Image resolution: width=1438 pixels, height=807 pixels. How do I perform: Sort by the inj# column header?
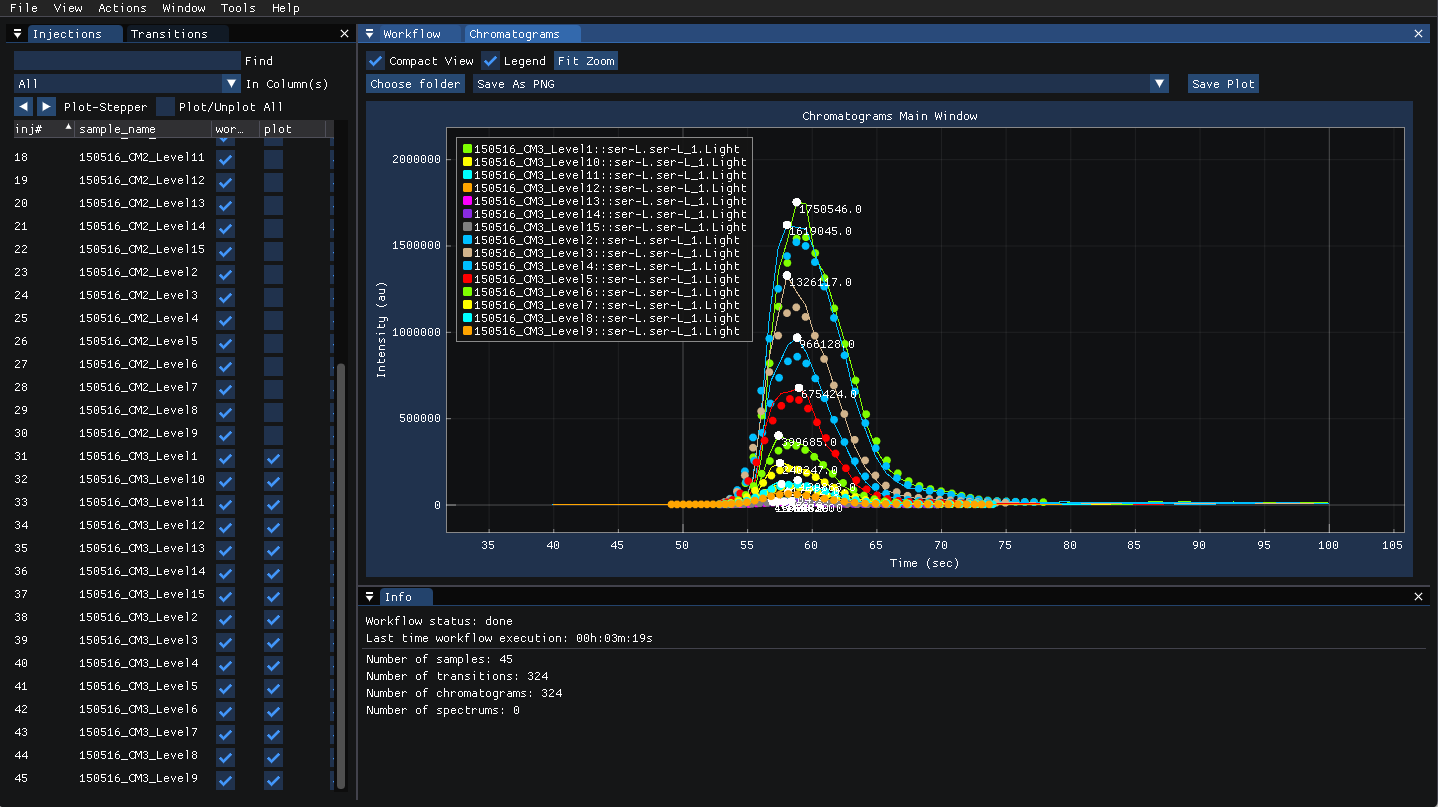tap(43, 129)
